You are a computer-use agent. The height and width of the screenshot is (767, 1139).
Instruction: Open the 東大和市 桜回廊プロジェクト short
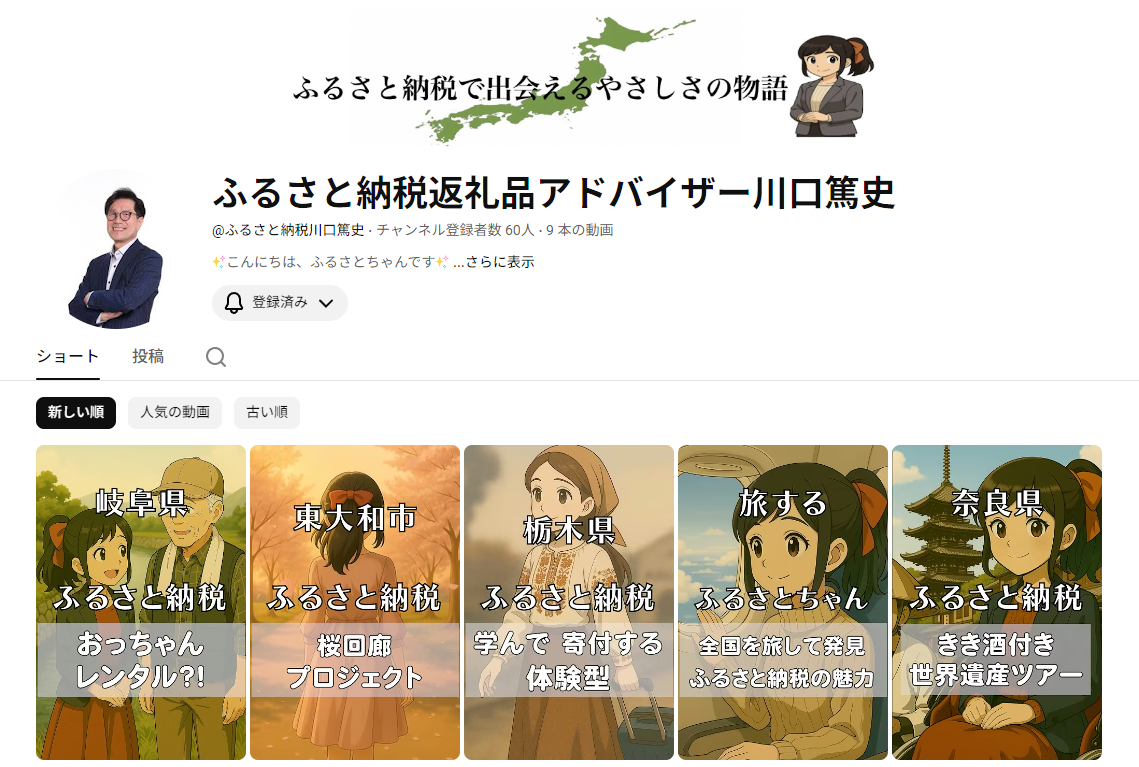coord(354,602)
